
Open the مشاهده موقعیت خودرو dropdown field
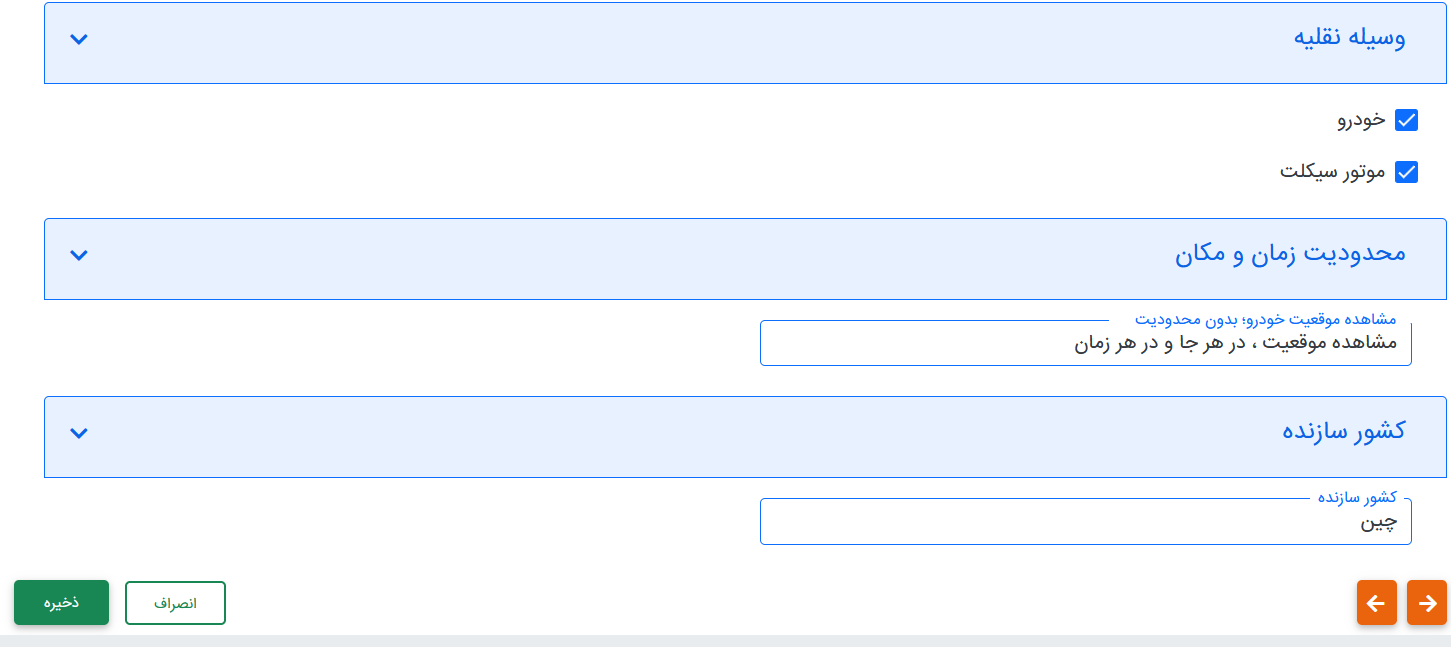coord(1085,344)
